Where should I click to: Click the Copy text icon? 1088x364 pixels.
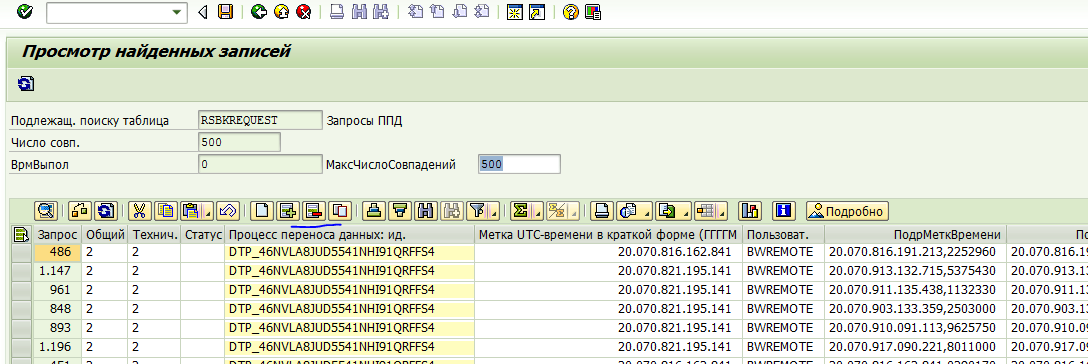coord(165,210)
